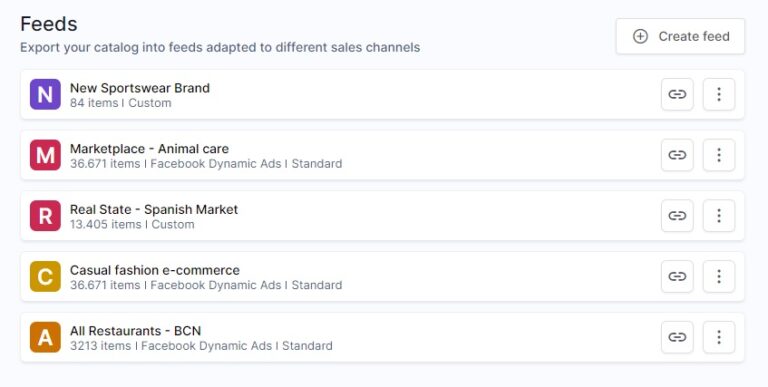Copy link for Real State - Spanish Market feed
768x387 pixels.
pyautogui.click(x=677, y=216)
